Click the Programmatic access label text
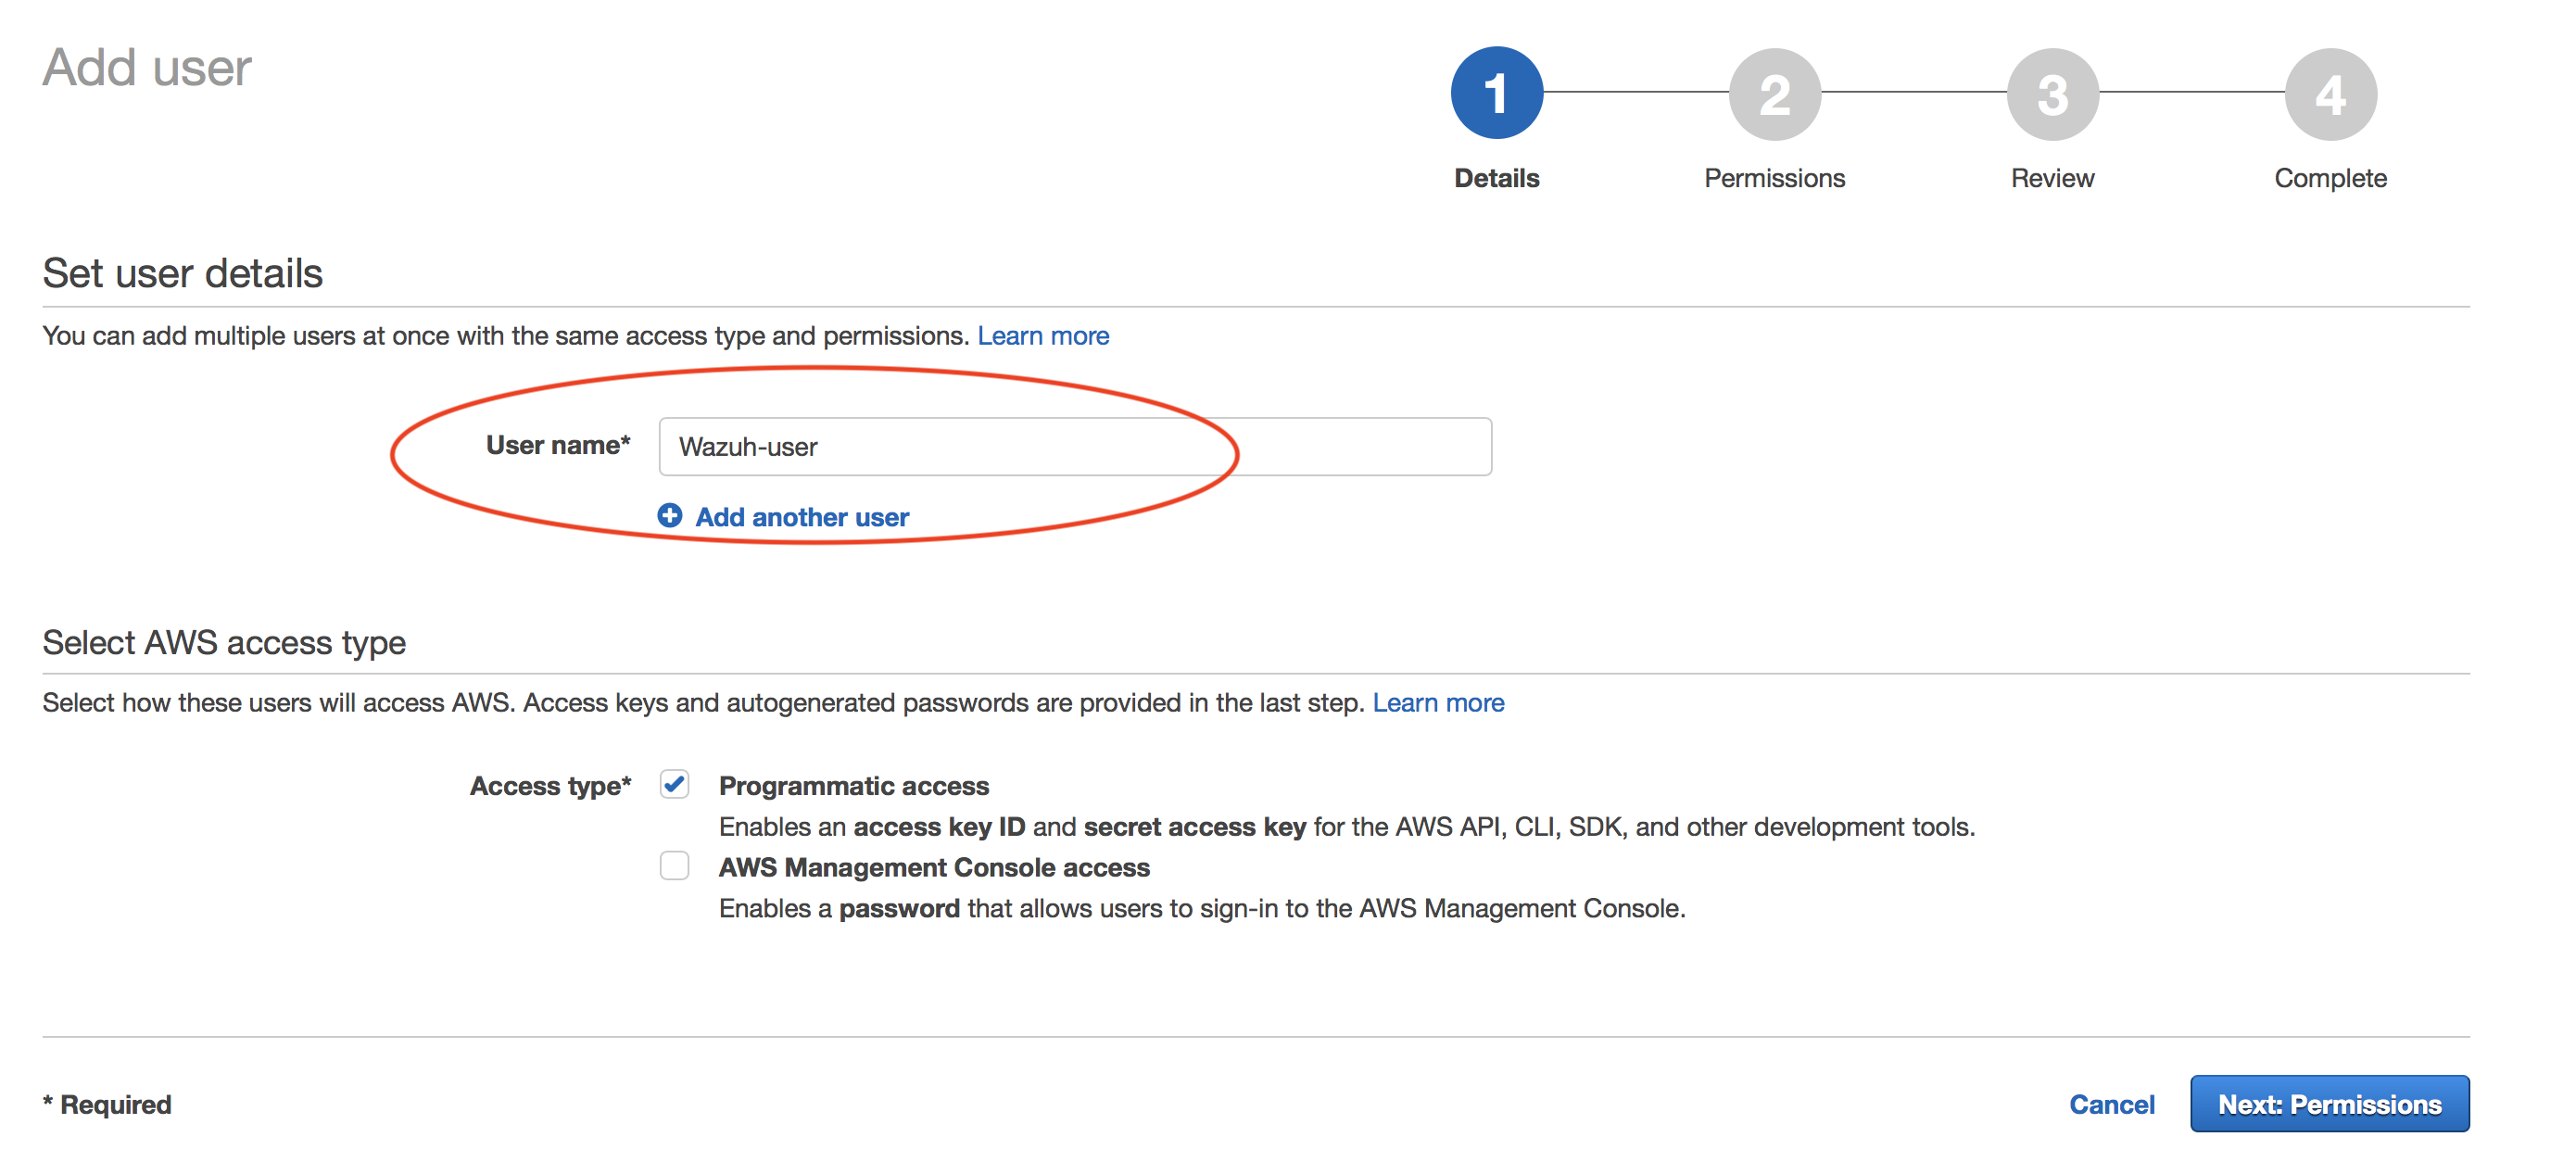 point(853,786)
